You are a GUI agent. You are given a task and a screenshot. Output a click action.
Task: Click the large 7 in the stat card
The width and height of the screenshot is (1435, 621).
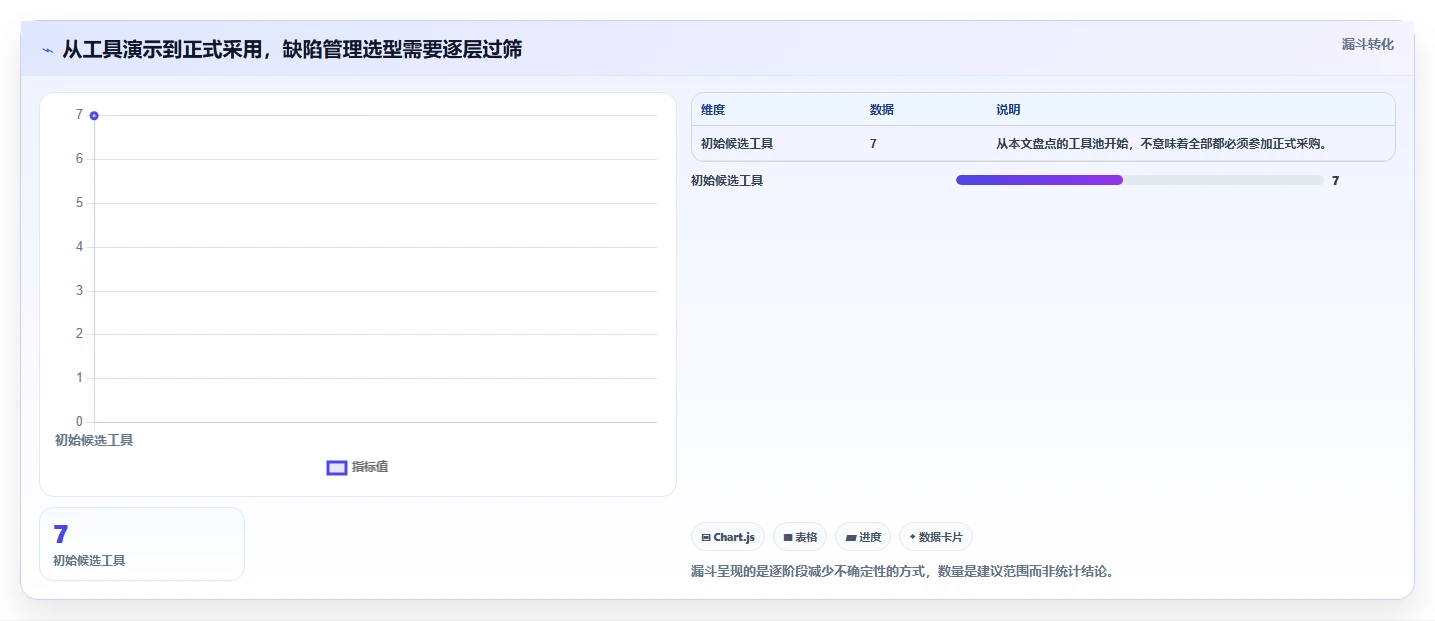(60, 534)
